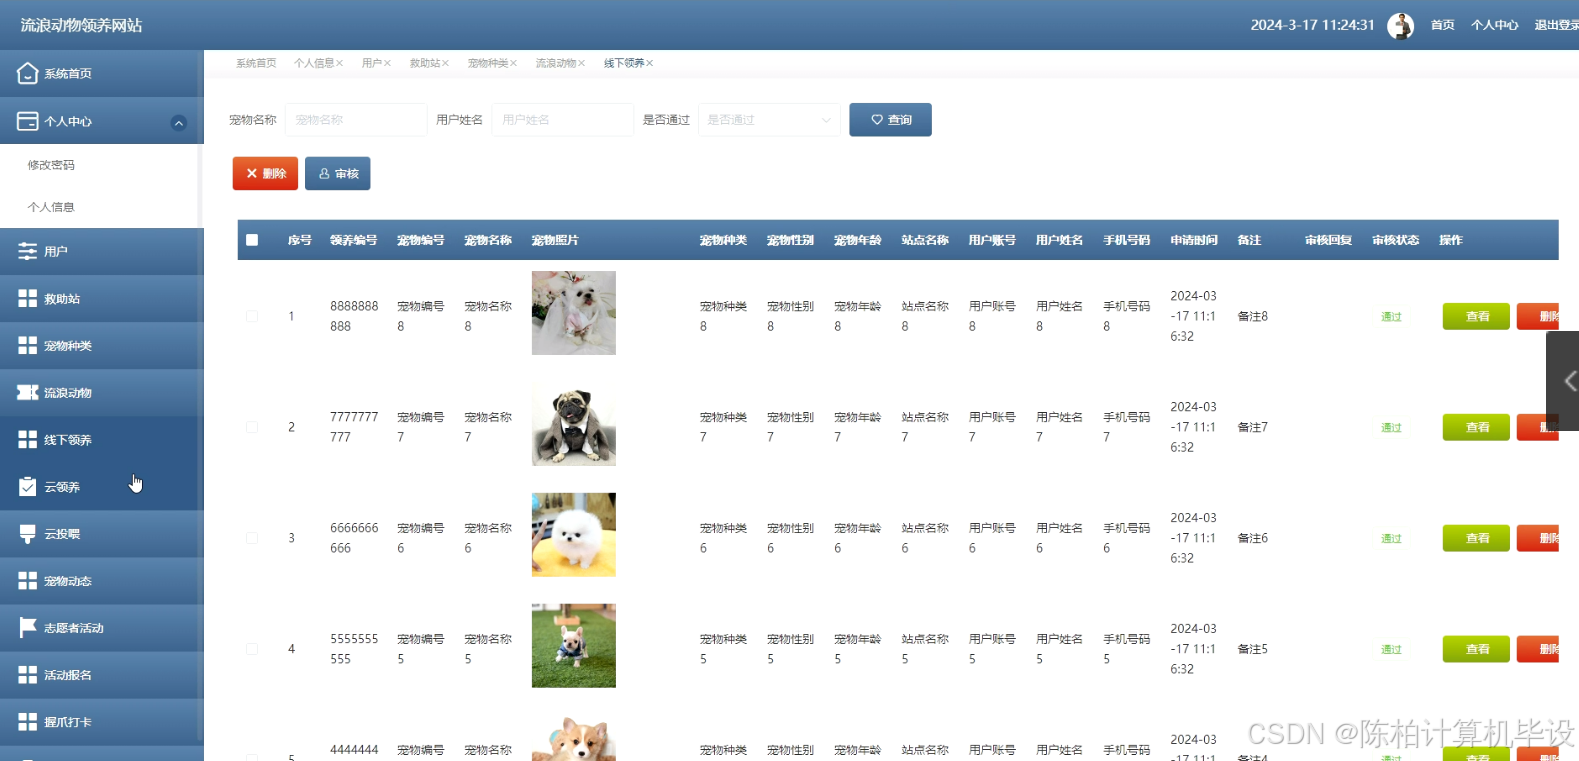This screenshot has width=1579, height=761.
Task: Click the 个人中心 card icon in sidebar
Action: (x=27, y=121)
